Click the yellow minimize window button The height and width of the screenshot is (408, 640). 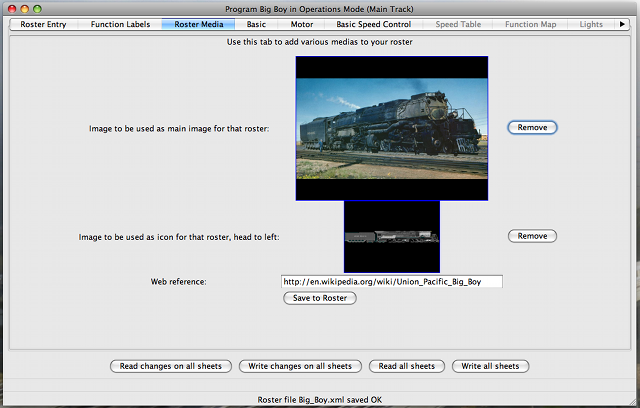point(24,9)
